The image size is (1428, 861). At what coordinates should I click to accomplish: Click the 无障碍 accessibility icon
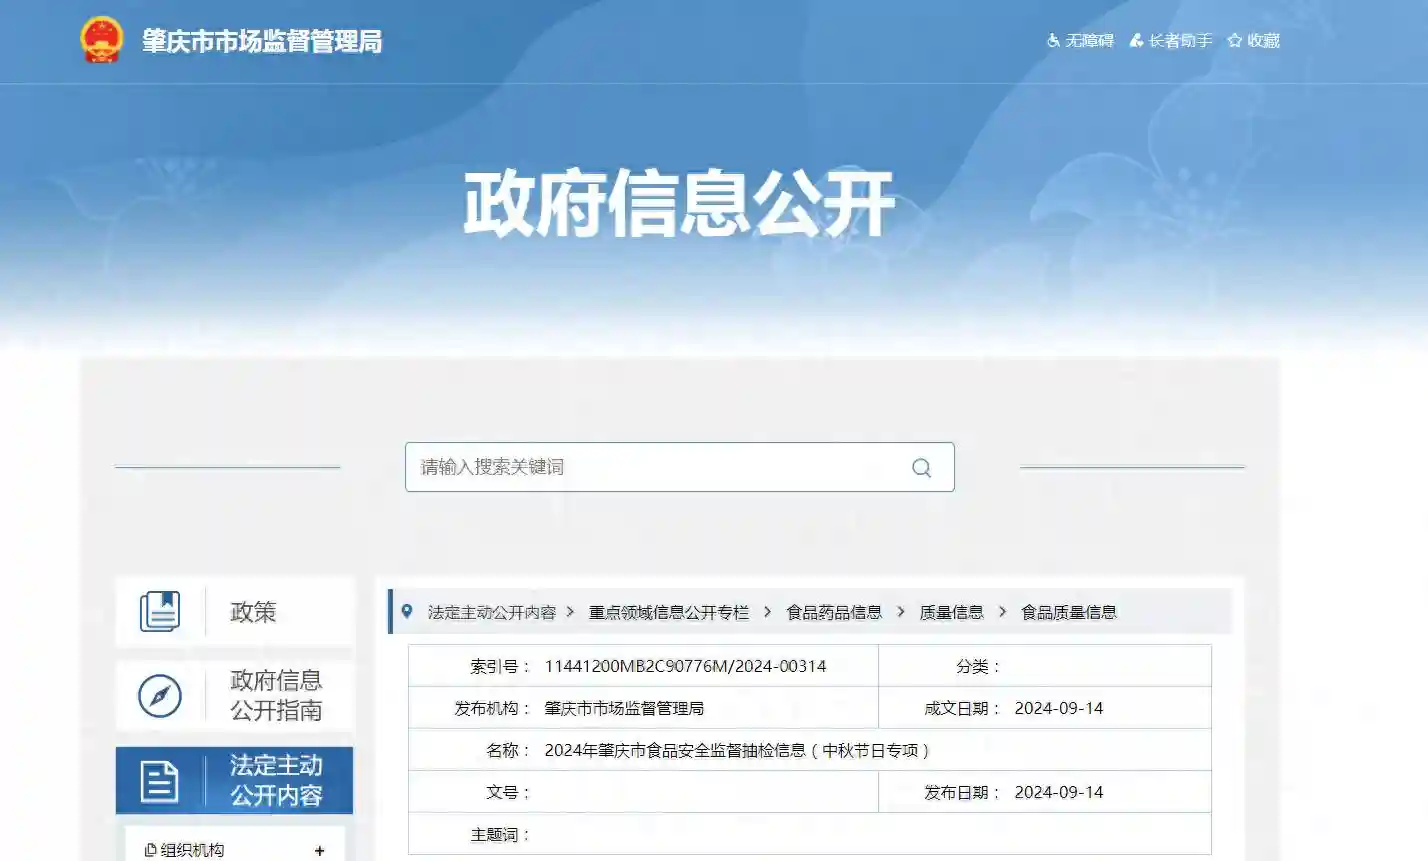tap(1052, 41)
